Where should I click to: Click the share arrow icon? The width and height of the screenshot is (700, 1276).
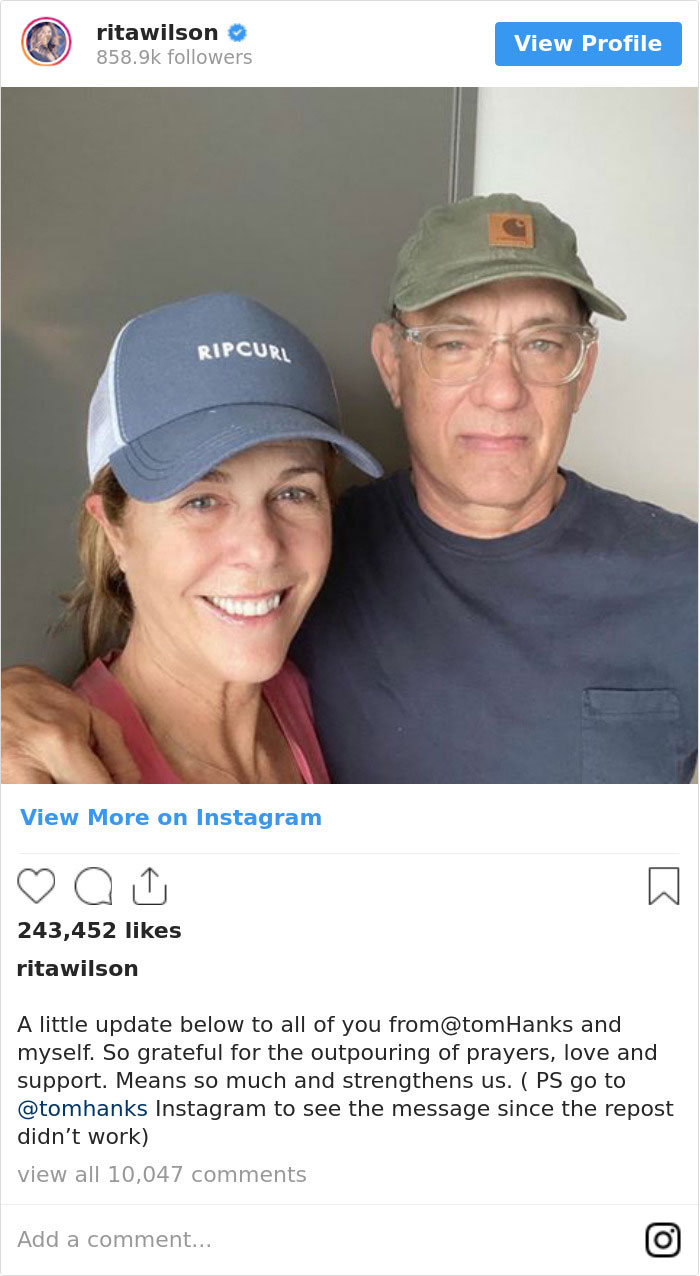pyautogui.click(x=150, y=884)
